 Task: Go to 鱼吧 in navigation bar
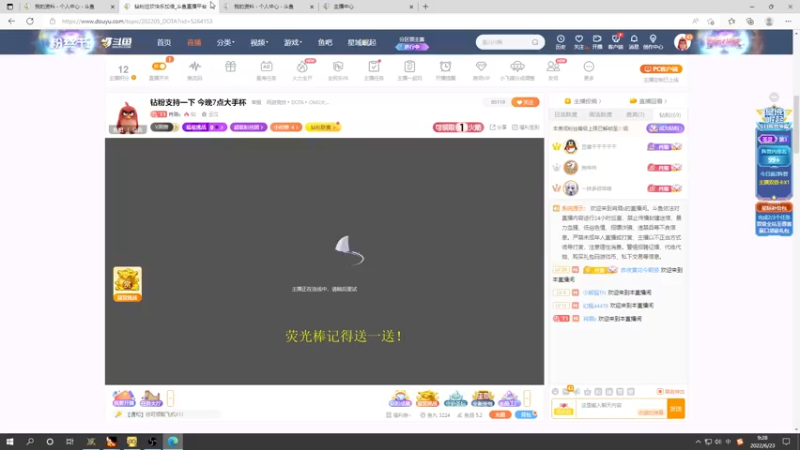pos(325,42)
